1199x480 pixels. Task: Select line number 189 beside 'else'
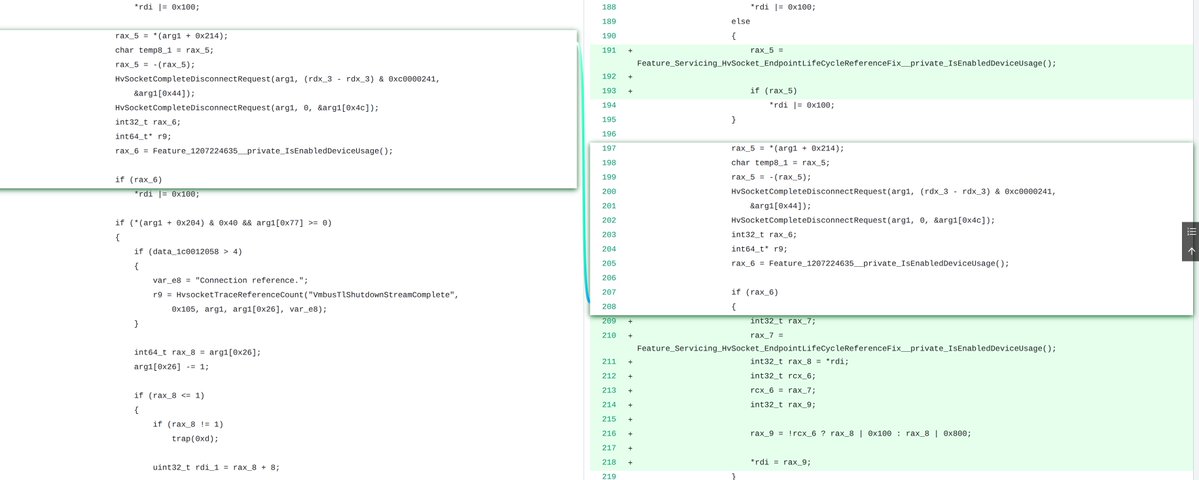pyautogui.click(x=609, y=21)
